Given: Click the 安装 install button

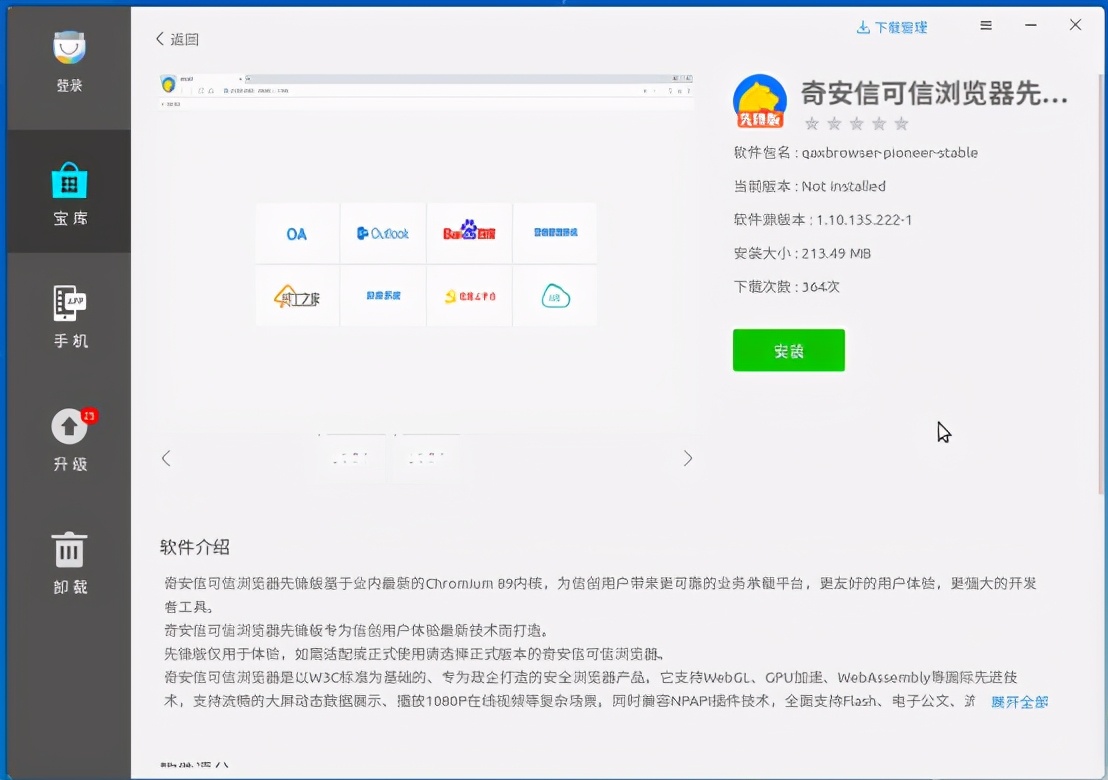Looking at the screenshot, I should pos(789,350).
